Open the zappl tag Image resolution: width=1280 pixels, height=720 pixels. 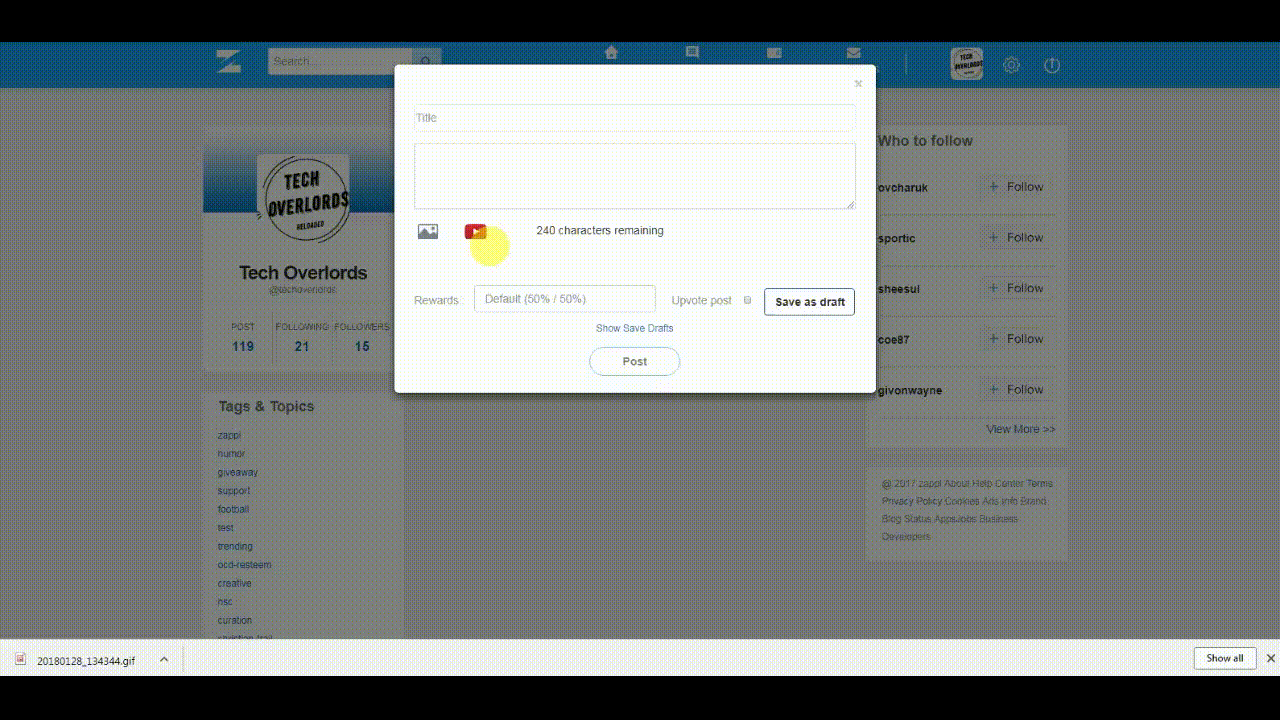(229, 435)
